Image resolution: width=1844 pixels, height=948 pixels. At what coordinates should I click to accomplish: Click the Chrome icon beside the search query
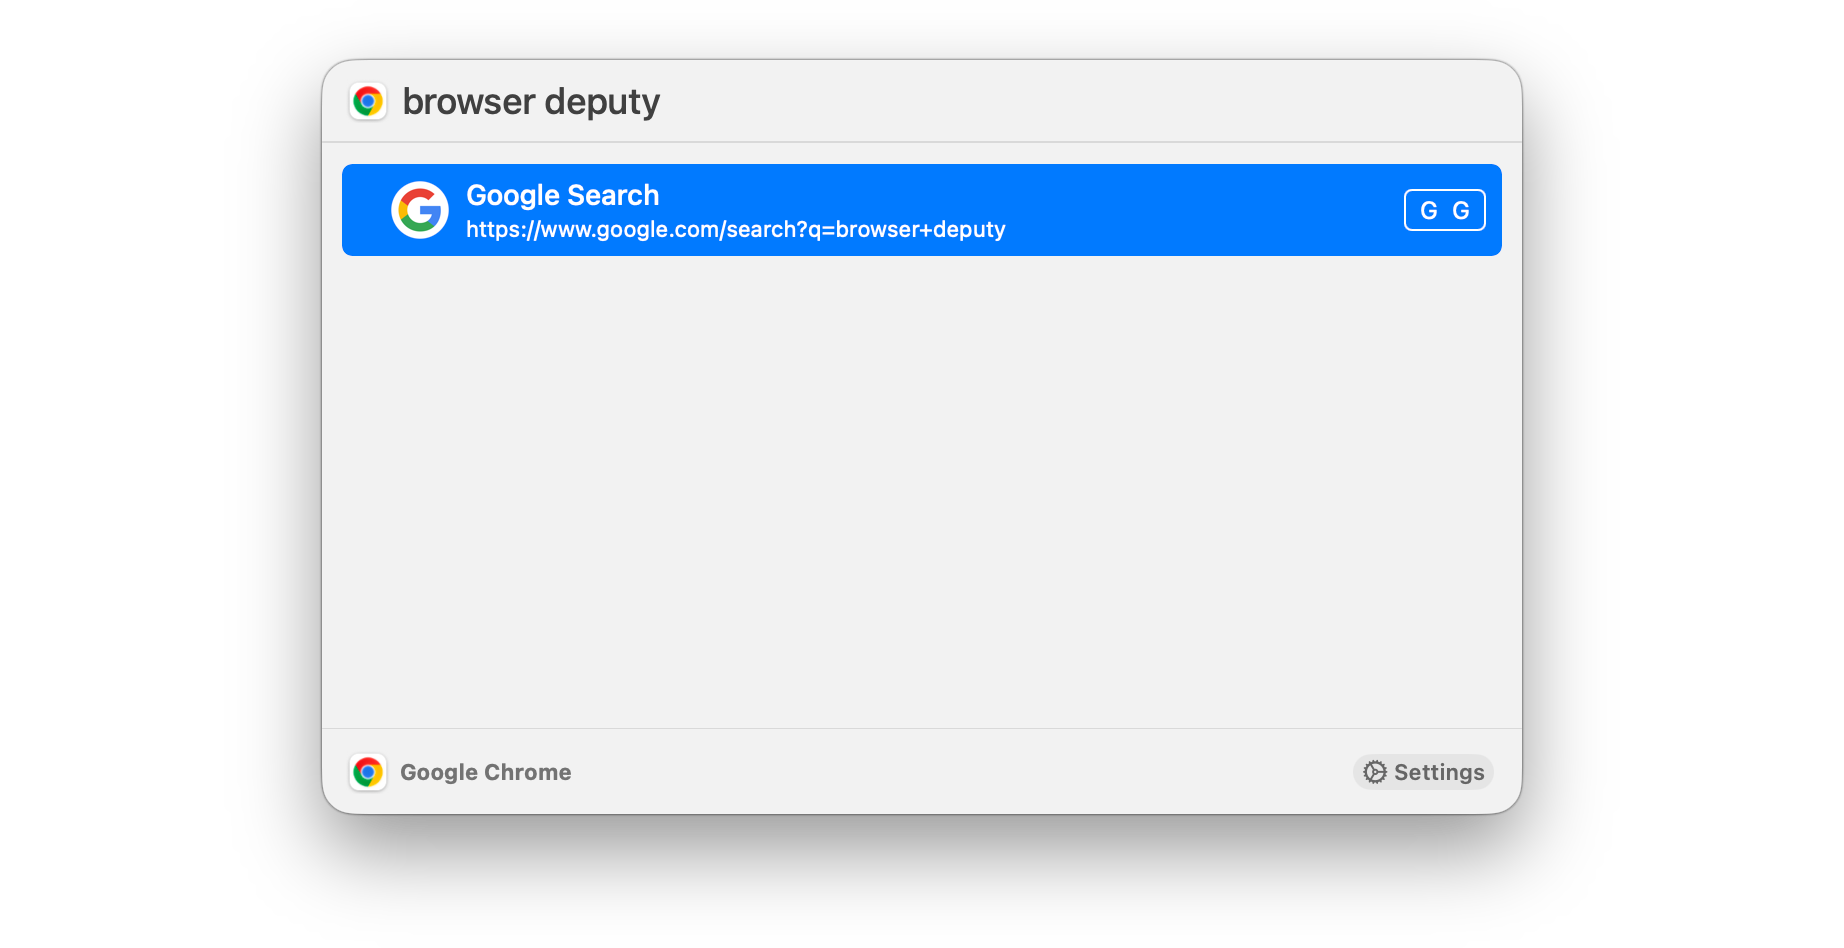click(x=368, y=102)
